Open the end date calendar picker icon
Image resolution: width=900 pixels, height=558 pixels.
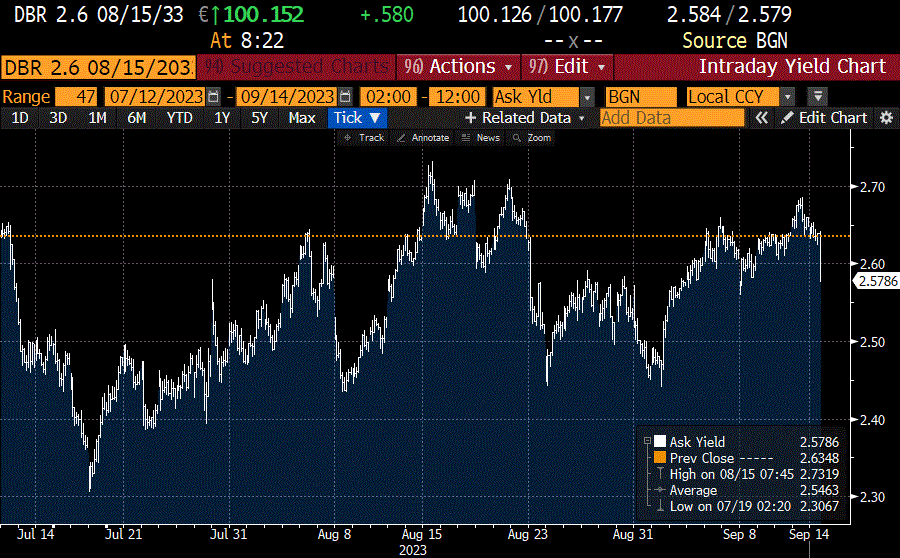[345, 96]
